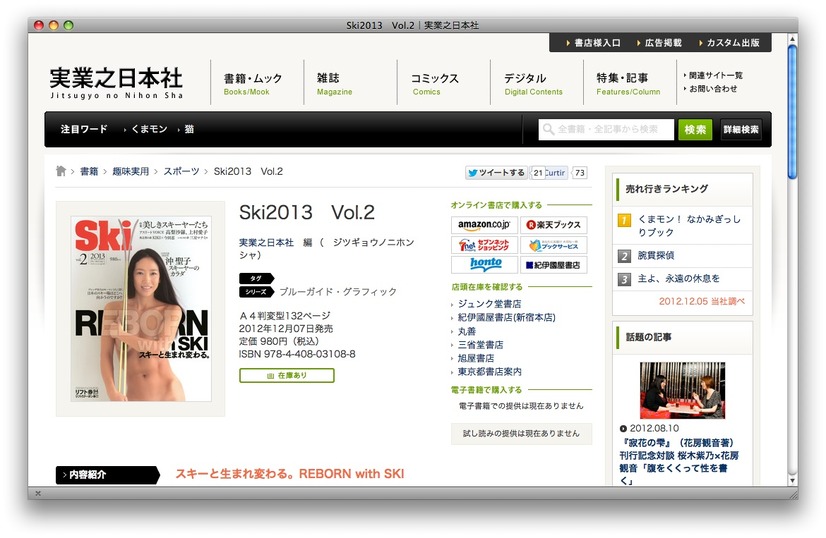Viewport: 826px width, 538px height.
Task: Open the お問い合わせ link
Action: pyautogui.click(x=712, y=89)
